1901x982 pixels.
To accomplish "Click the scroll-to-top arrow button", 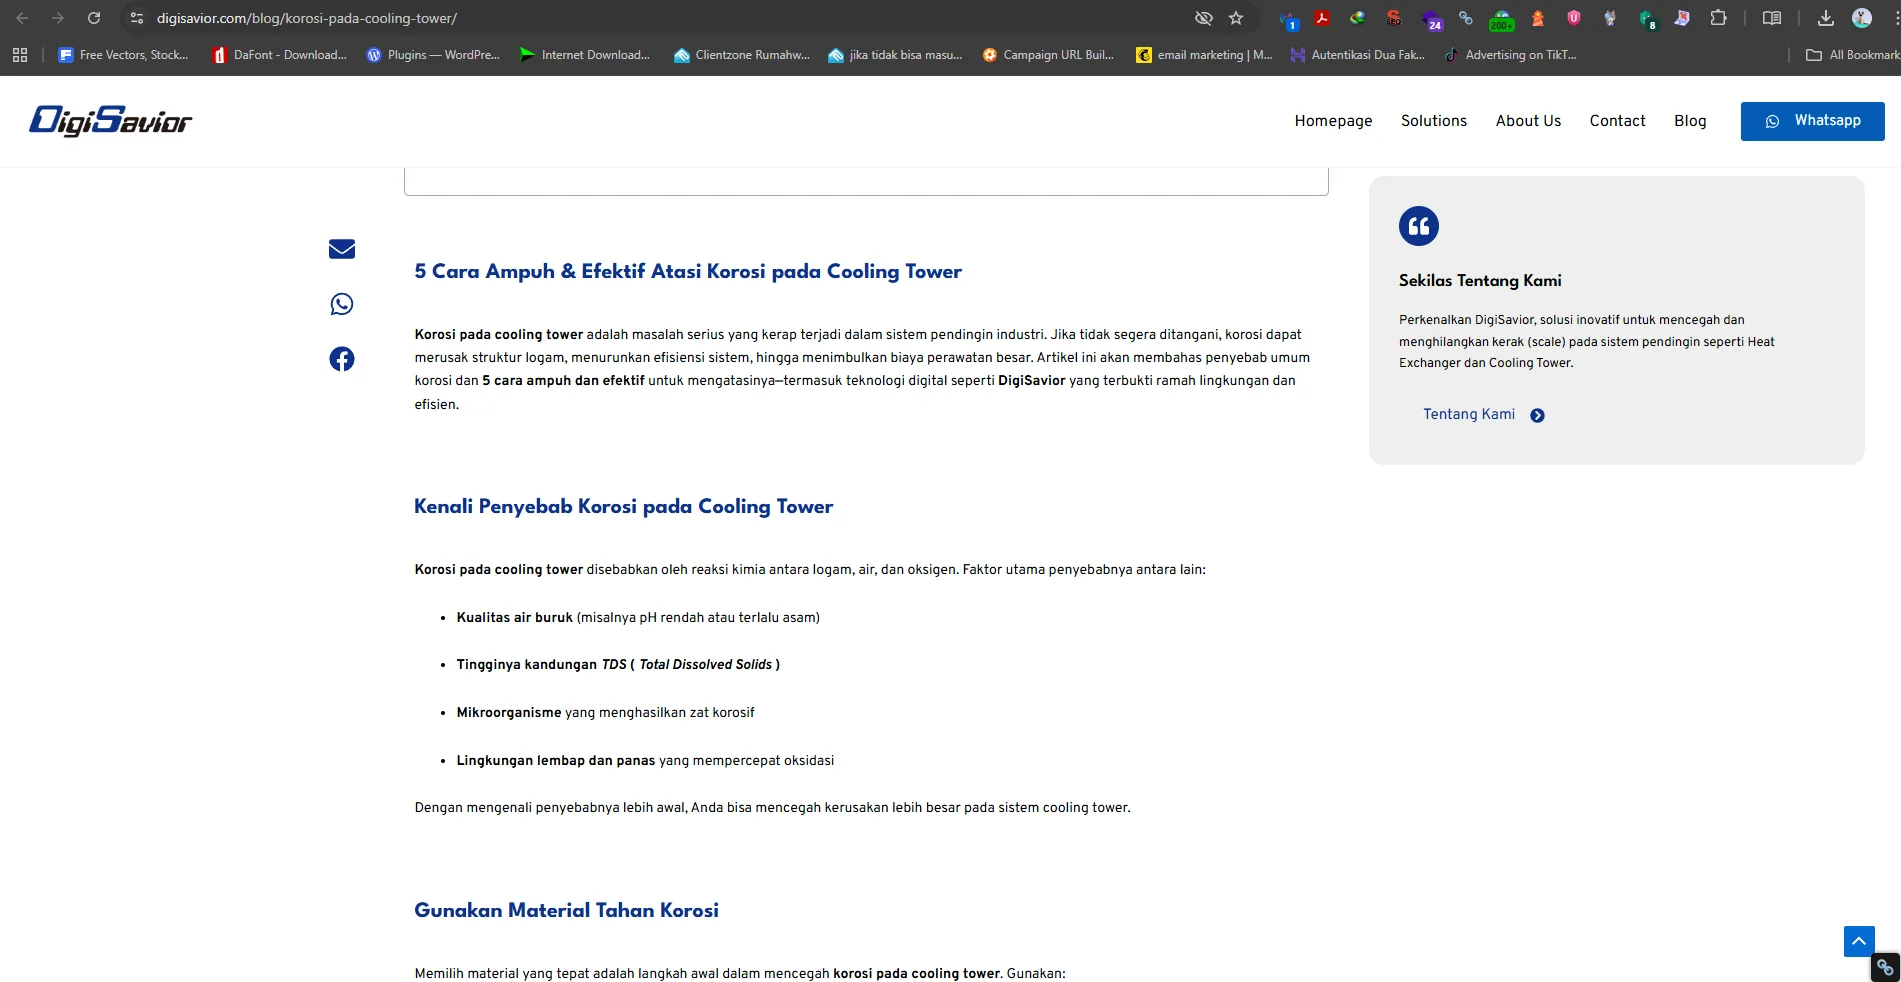I will point(1858,941).
